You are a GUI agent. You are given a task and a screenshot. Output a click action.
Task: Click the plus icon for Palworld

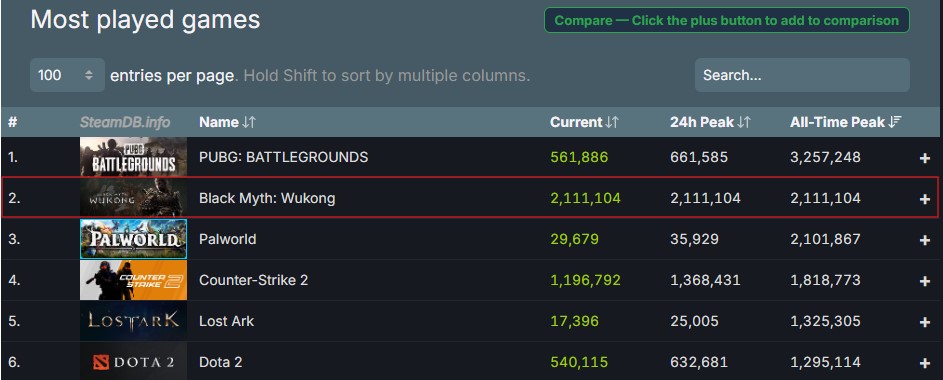(x=924, y=240)
